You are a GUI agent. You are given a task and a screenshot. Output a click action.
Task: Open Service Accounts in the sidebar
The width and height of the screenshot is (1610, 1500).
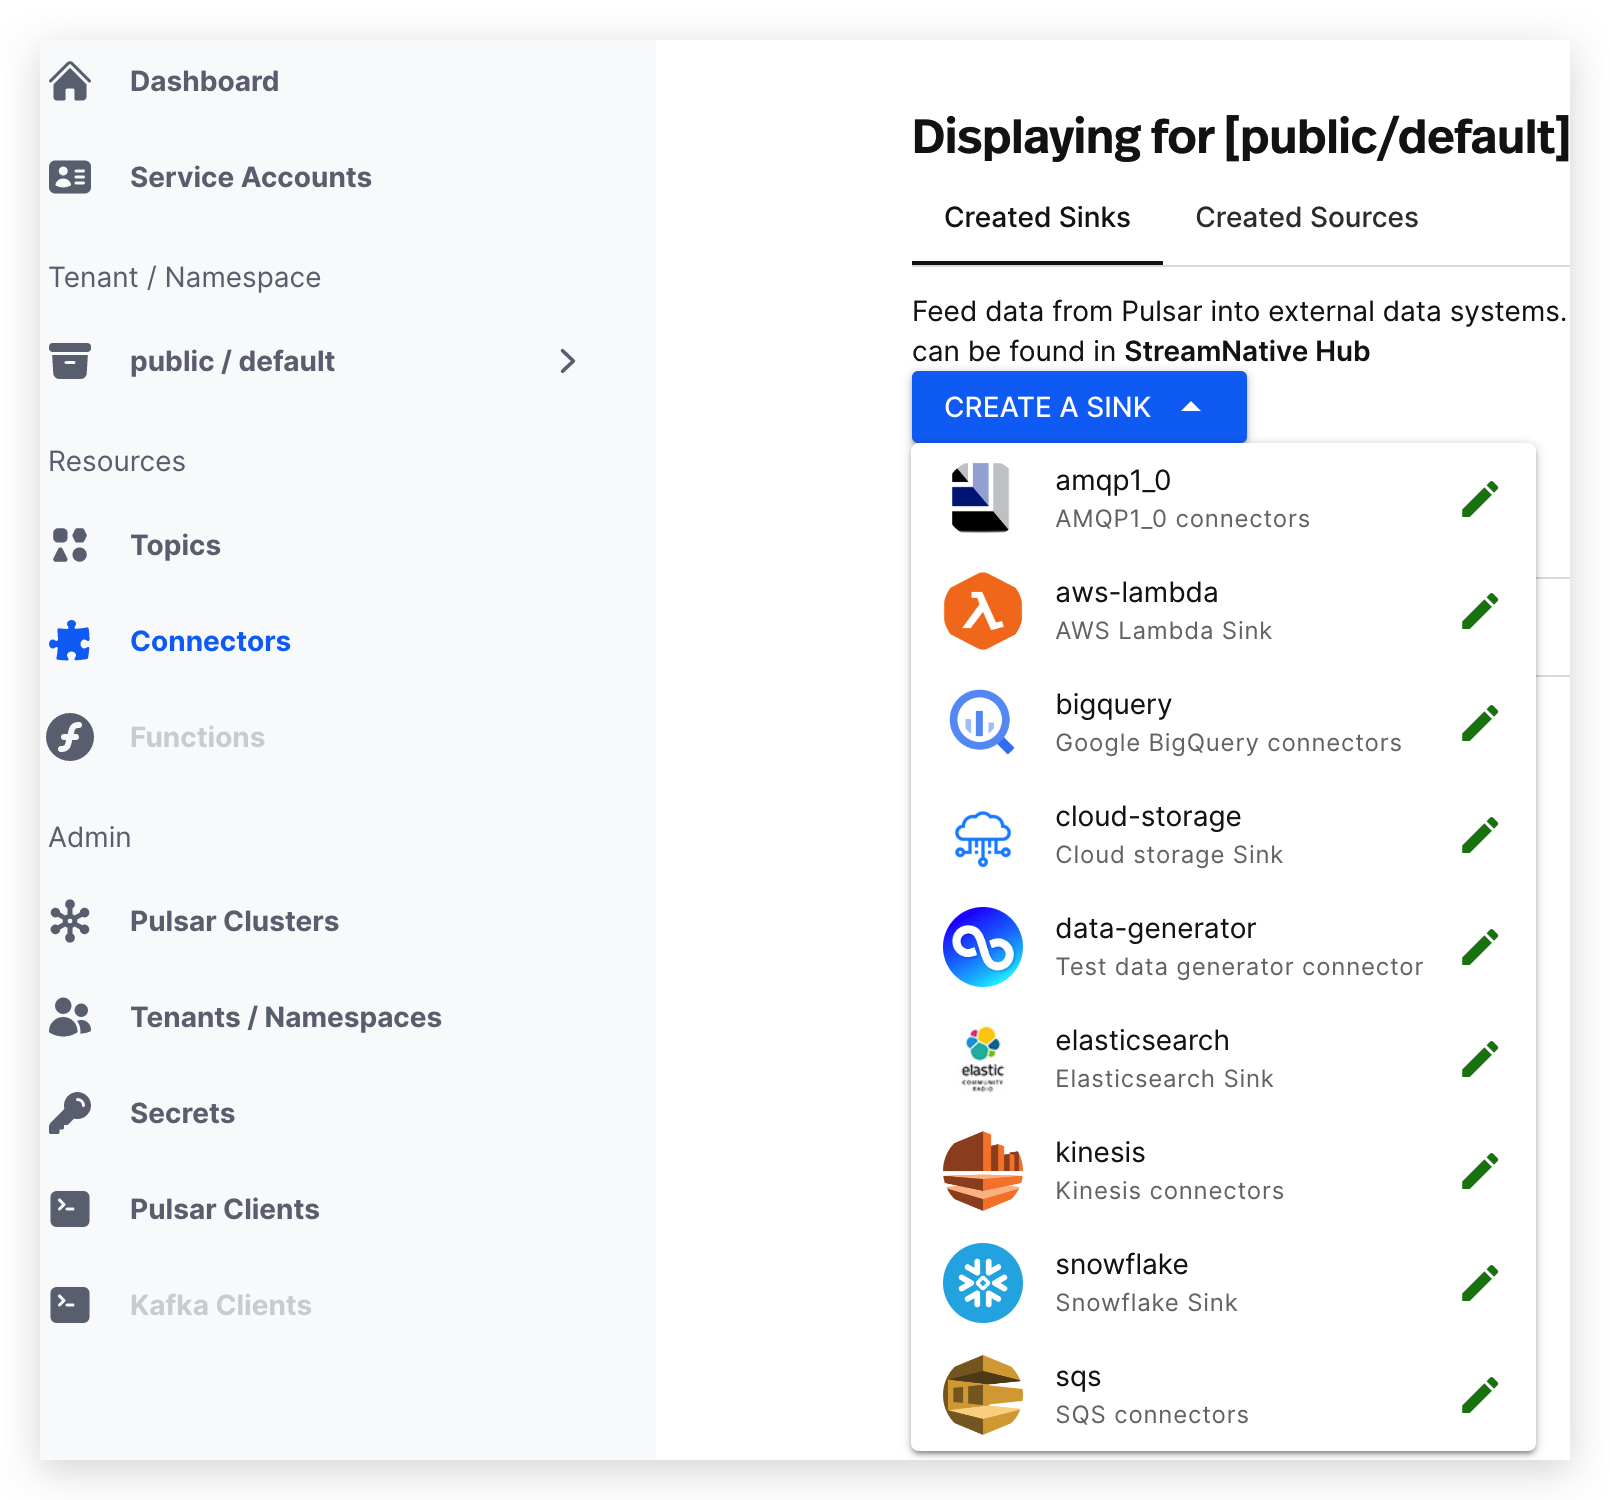pyautogui.click(x=251, y=177)
